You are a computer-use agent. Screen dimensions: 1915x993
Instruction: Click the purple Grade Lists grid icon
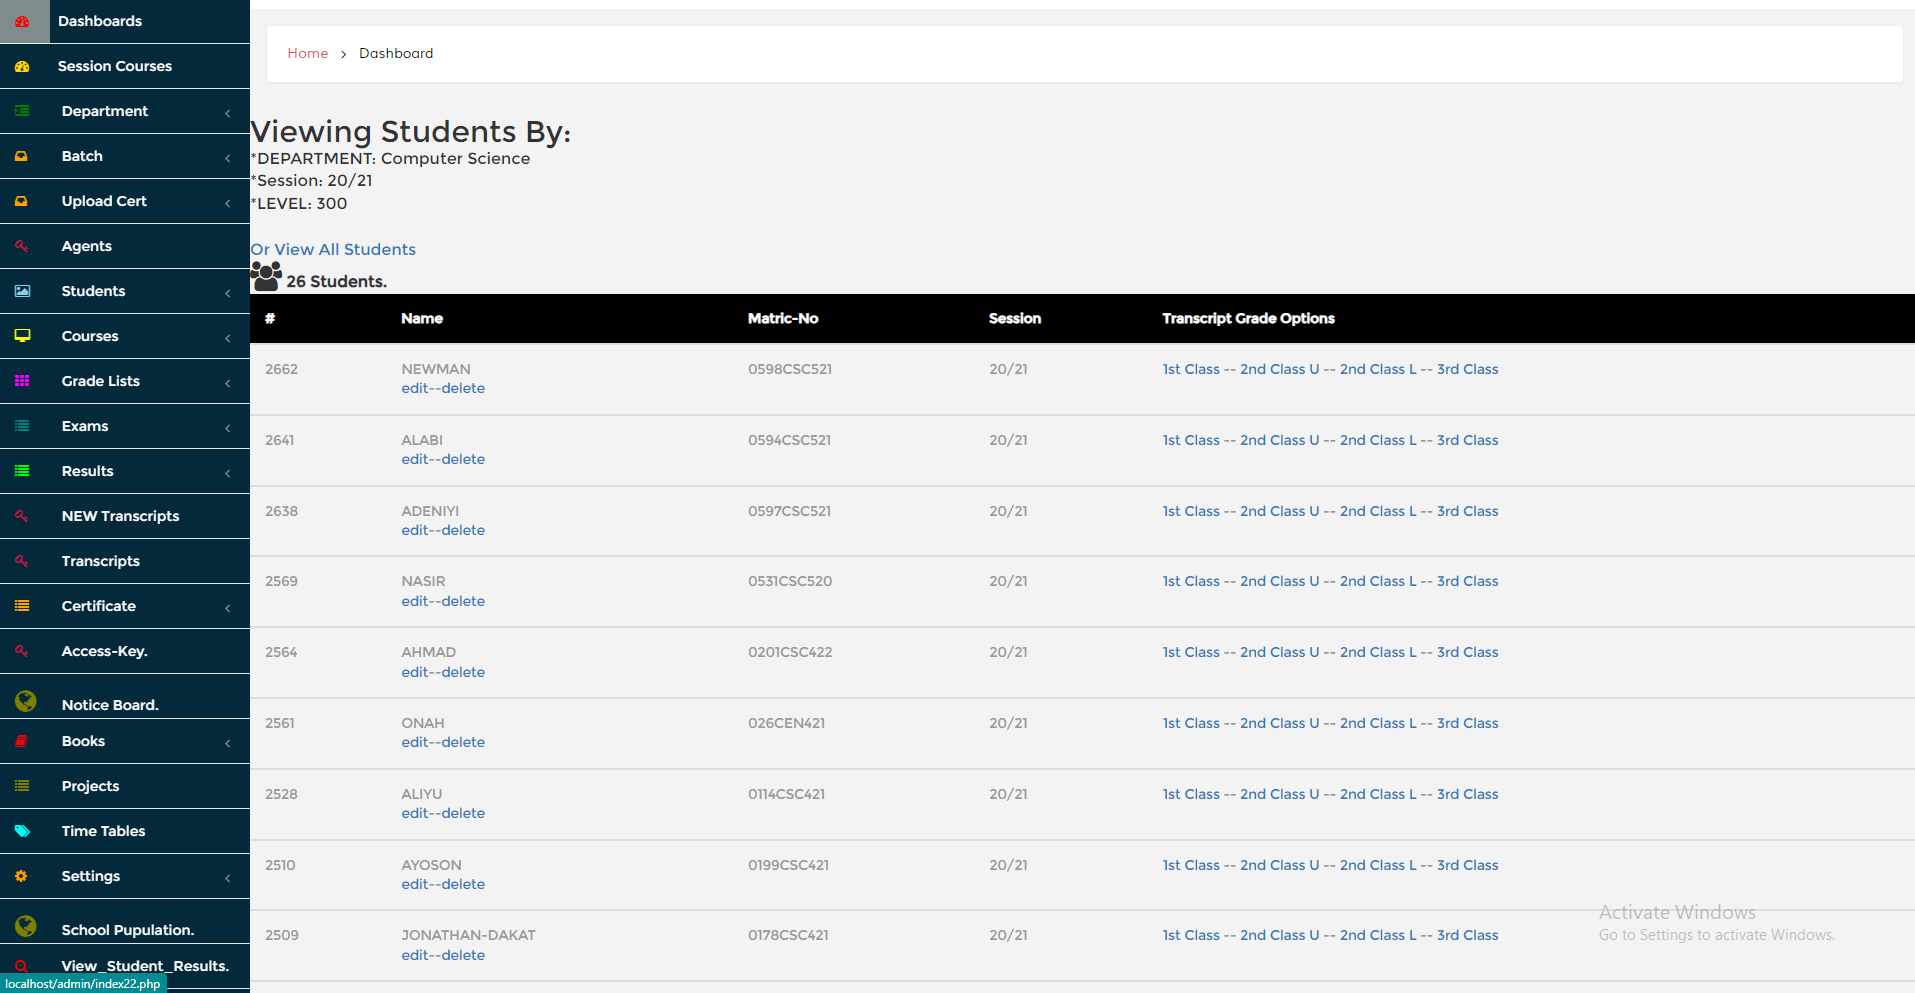click(22, 381)
